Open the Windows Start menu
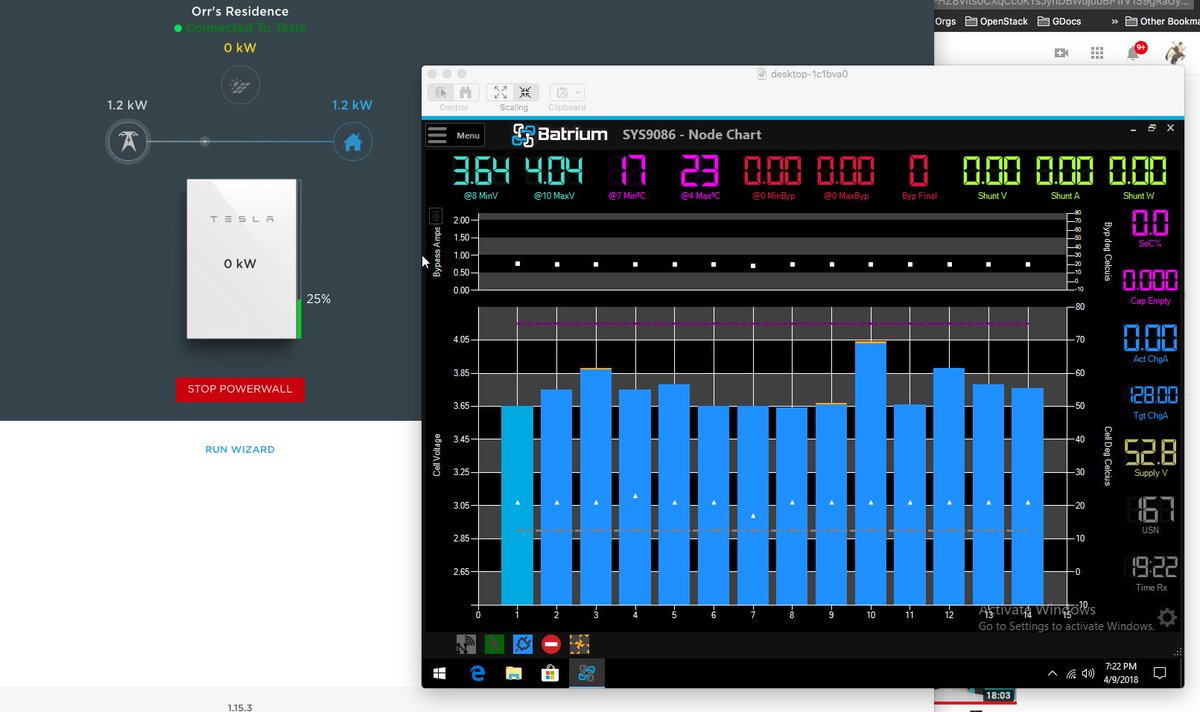1200x712 pixels. (x=439, y=674)
